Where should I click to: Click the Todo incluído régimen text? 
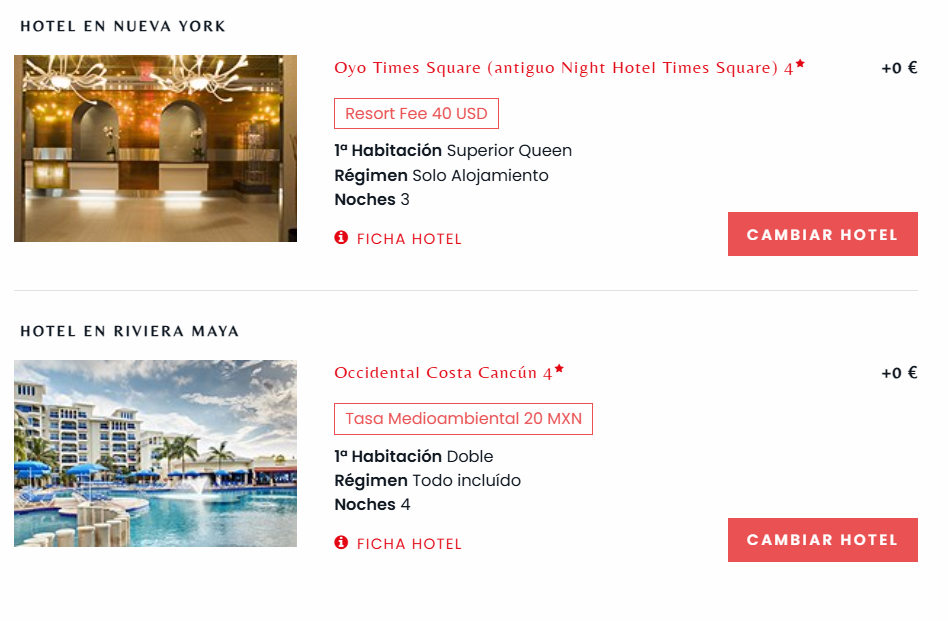[466, 480]
